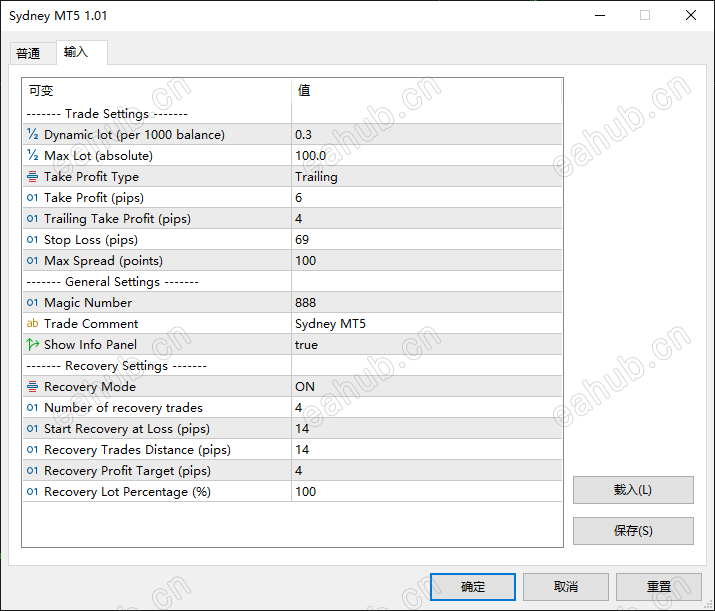Click the Stop Loss integer icon
Image resolution: width=715 pixels, height=611 pixels.
pyautogui.click(x=32, y=239)
